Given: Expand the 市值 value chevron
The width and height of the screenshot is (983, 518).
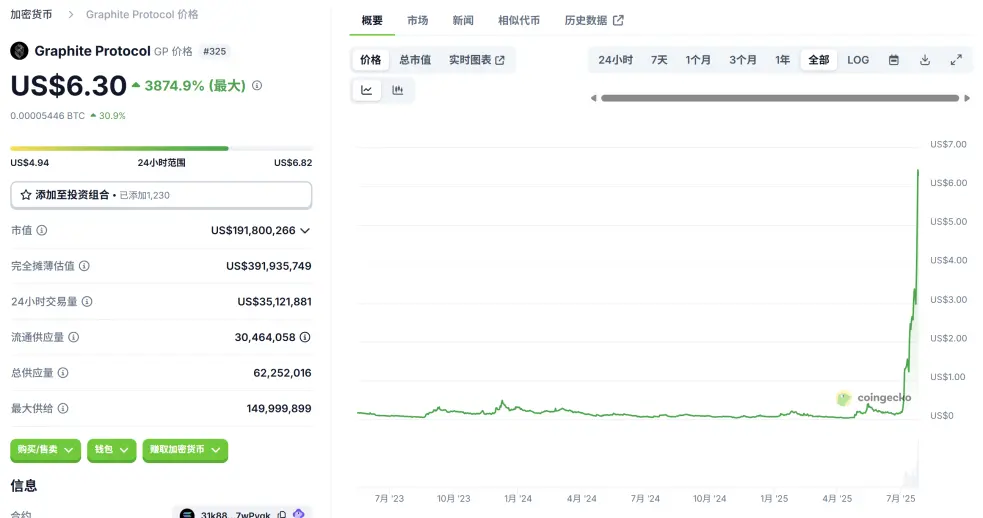Looking at the screenshot, I should [305, 230].
